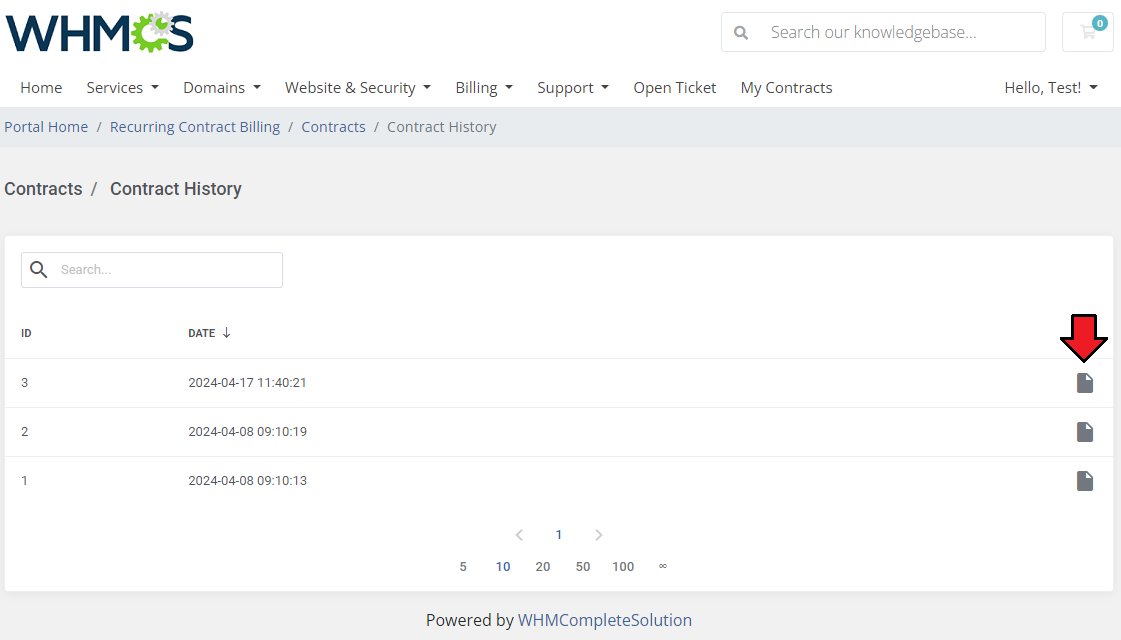1121x640 pixels.
Task: Click the table search magnifier icon
Action: click(x=39, y=270)
